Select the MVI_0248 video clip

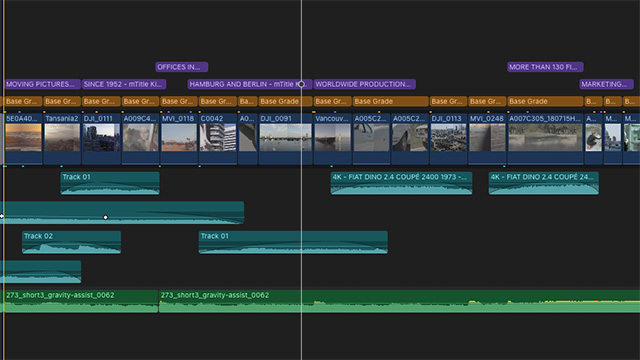(487, 139)
